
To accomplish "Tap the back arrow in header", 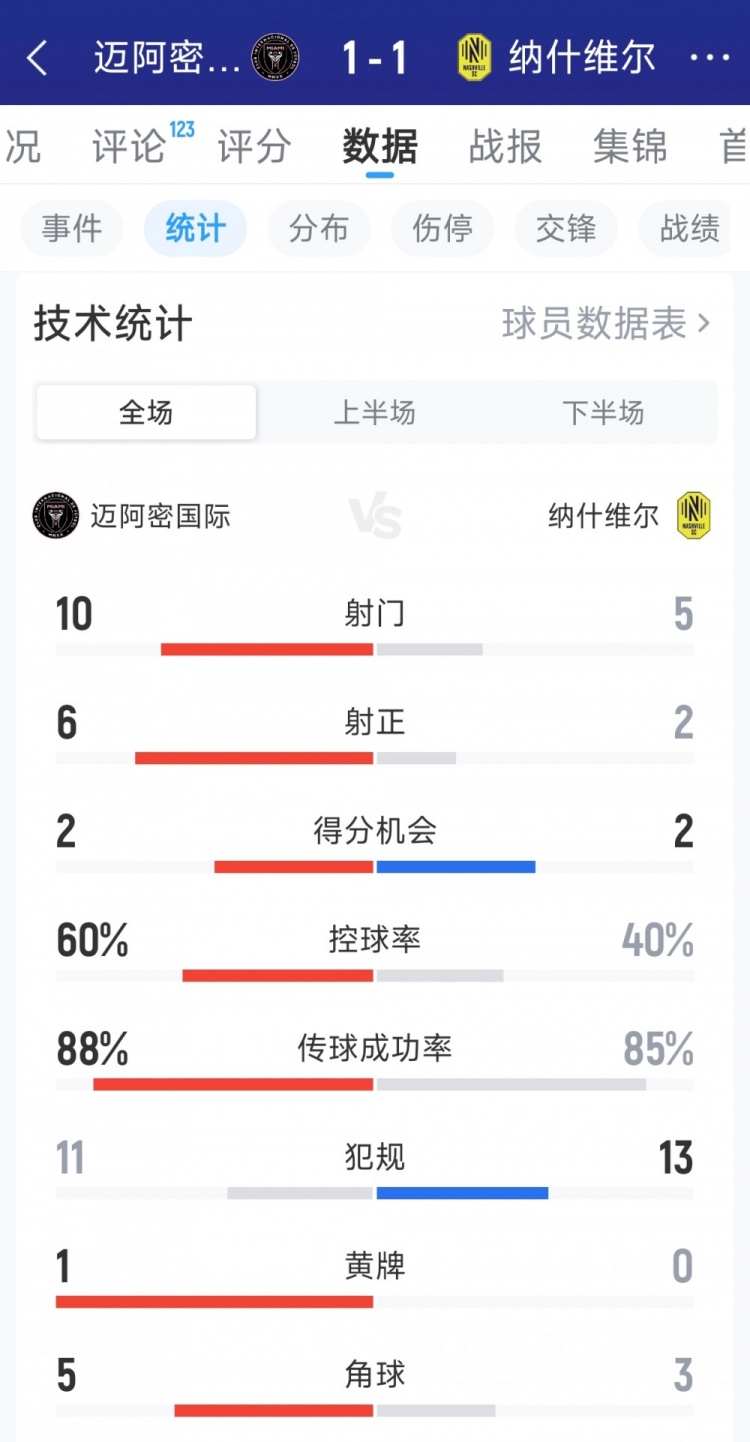I will point(37,58).
